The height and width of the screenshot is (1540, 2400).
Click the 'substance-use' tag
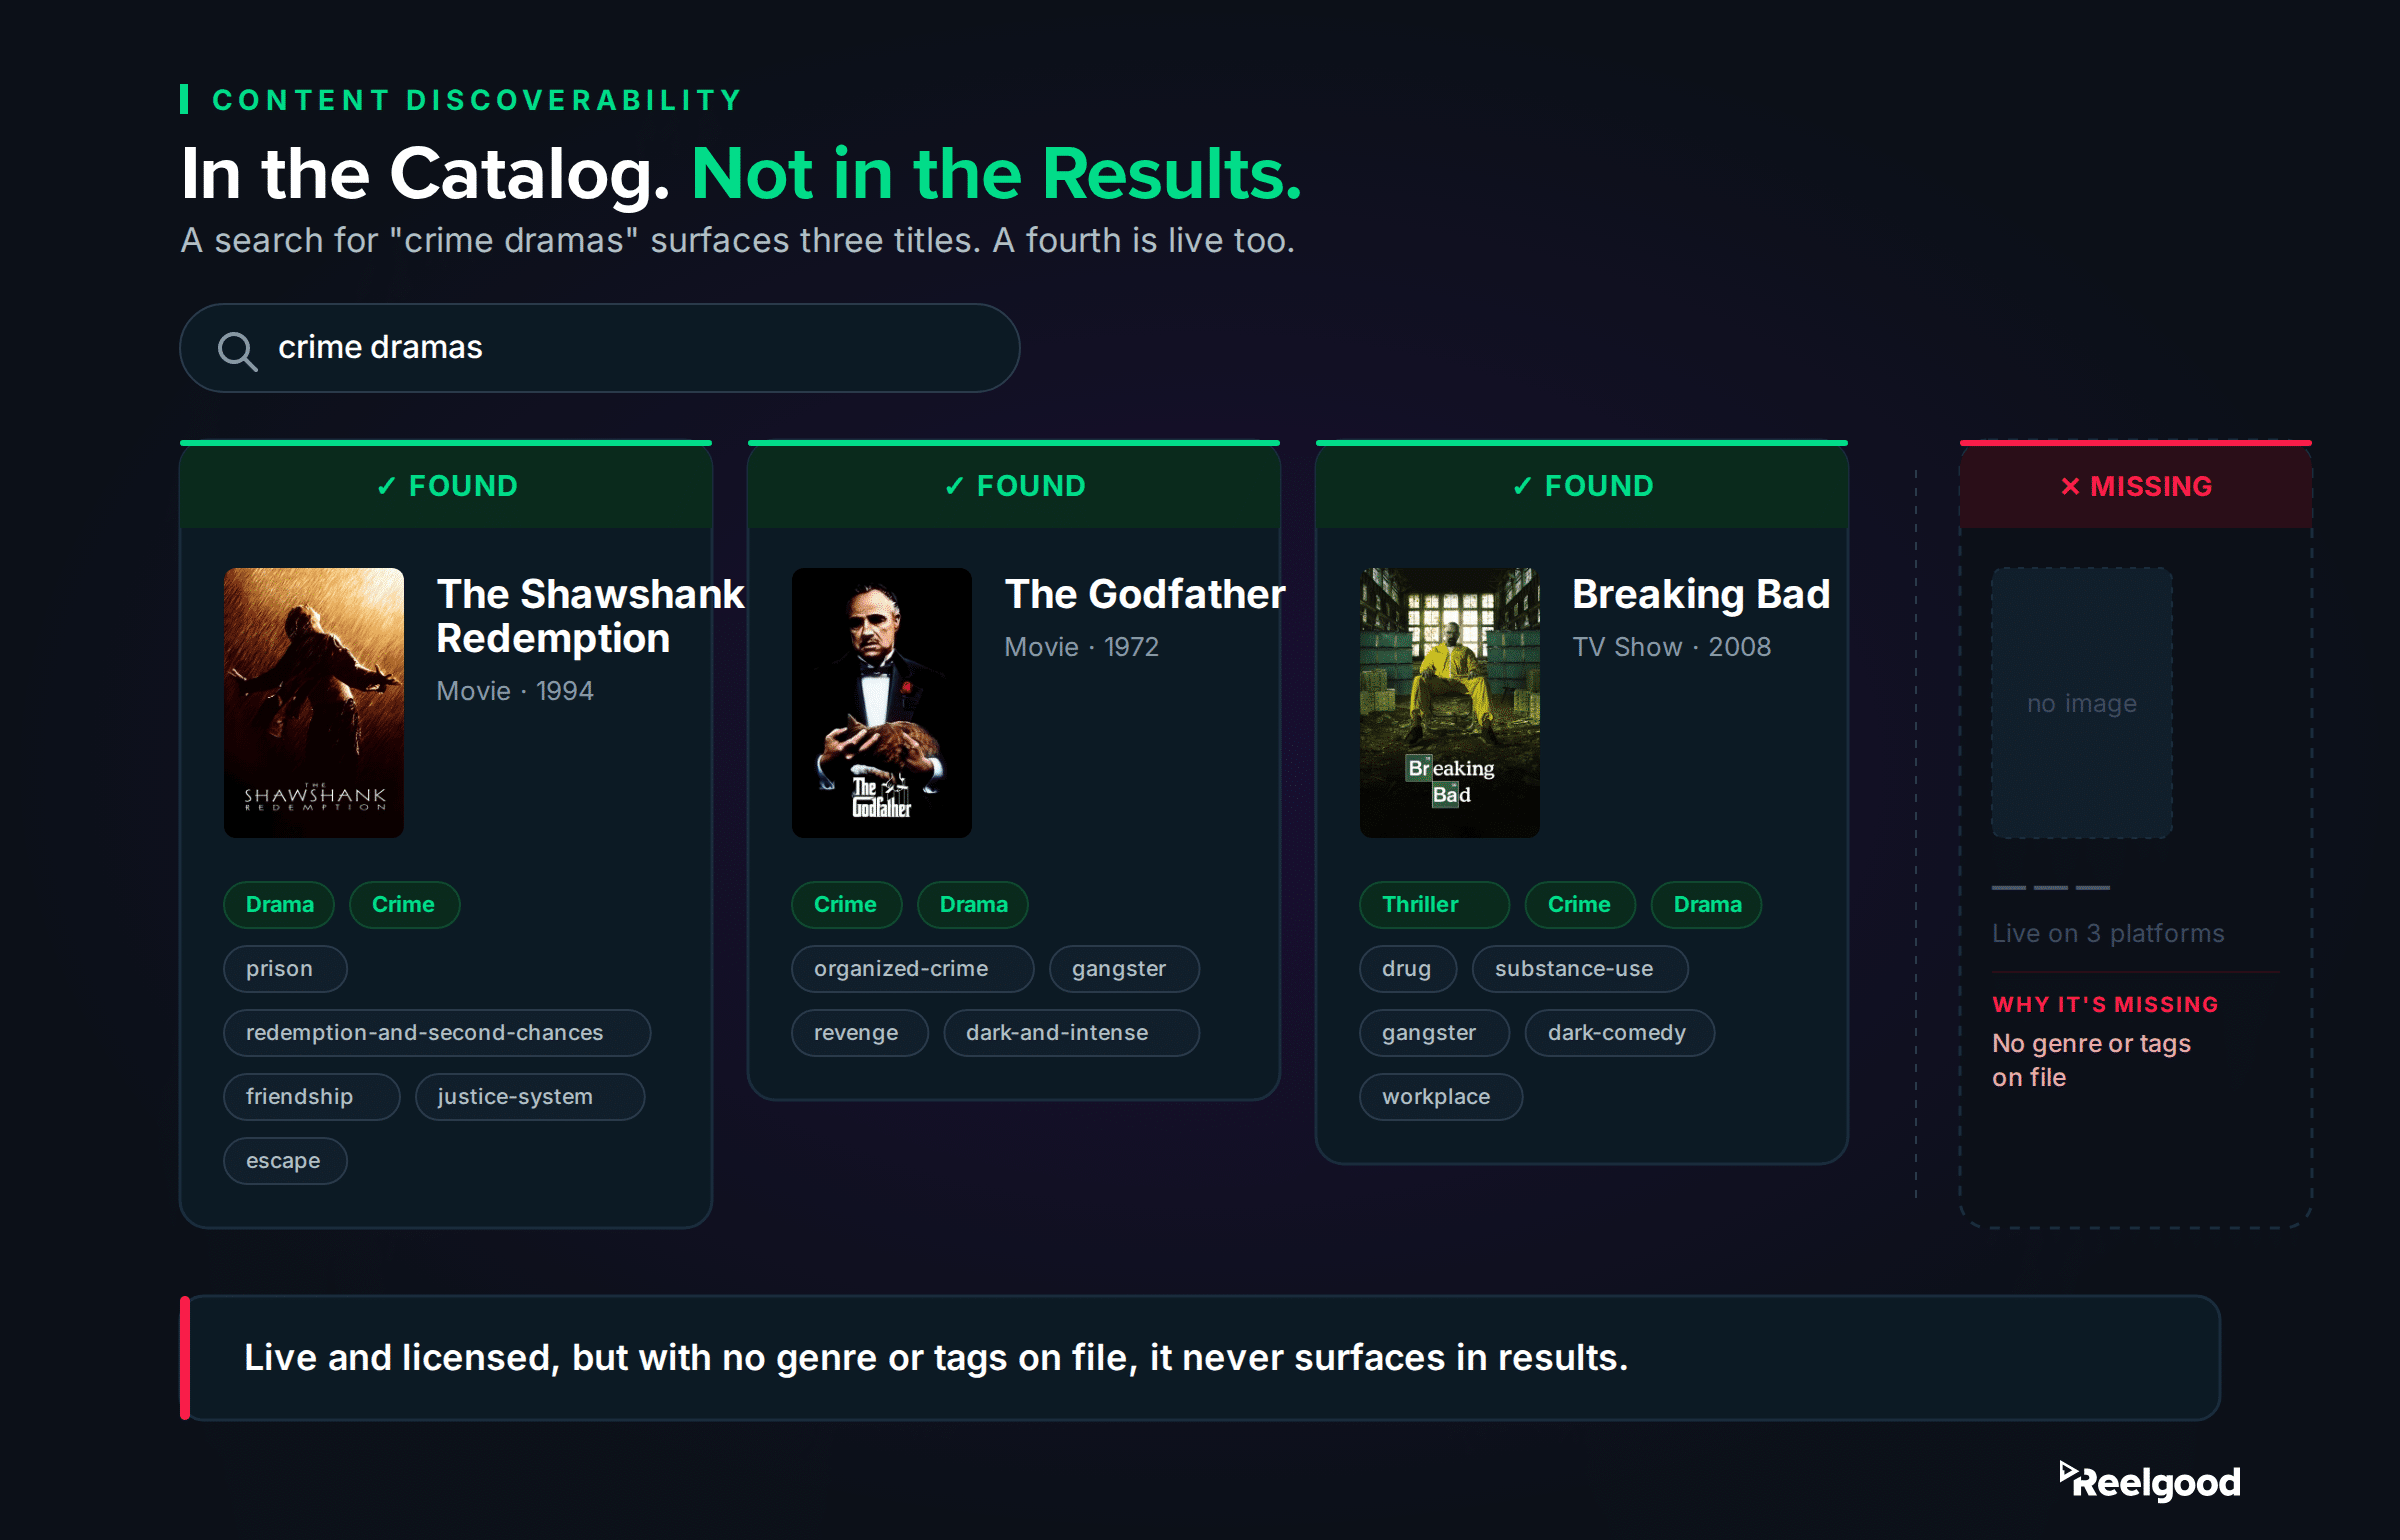click(x=1580, y=969)
